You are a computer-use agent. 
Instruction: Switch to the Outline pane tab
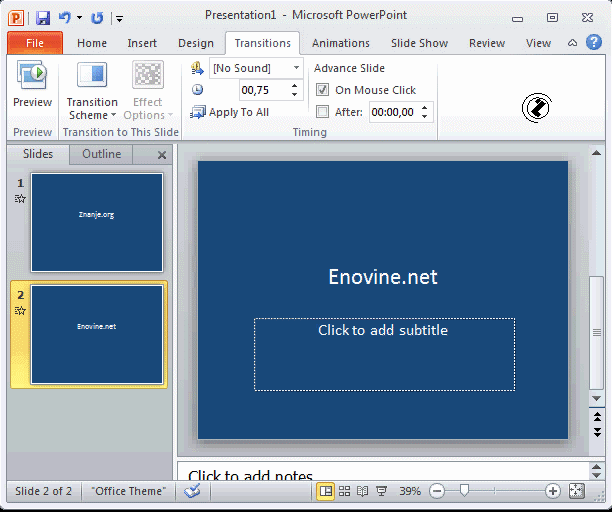pyautogui.click(x=101, y=154)
